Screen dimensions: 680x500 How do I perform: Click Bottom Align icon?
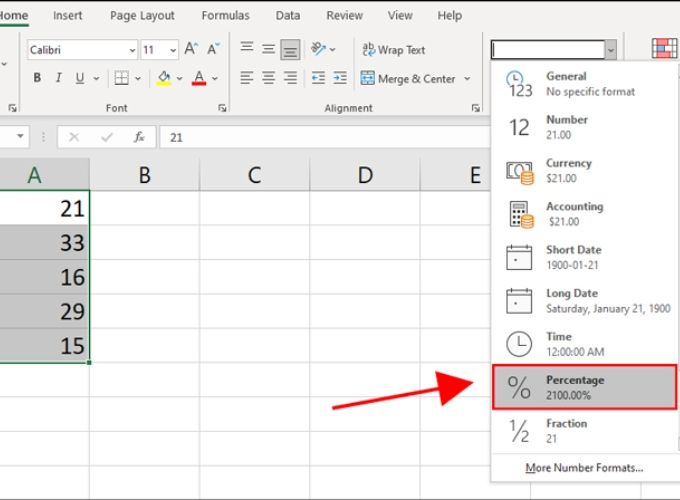point(290,49)
